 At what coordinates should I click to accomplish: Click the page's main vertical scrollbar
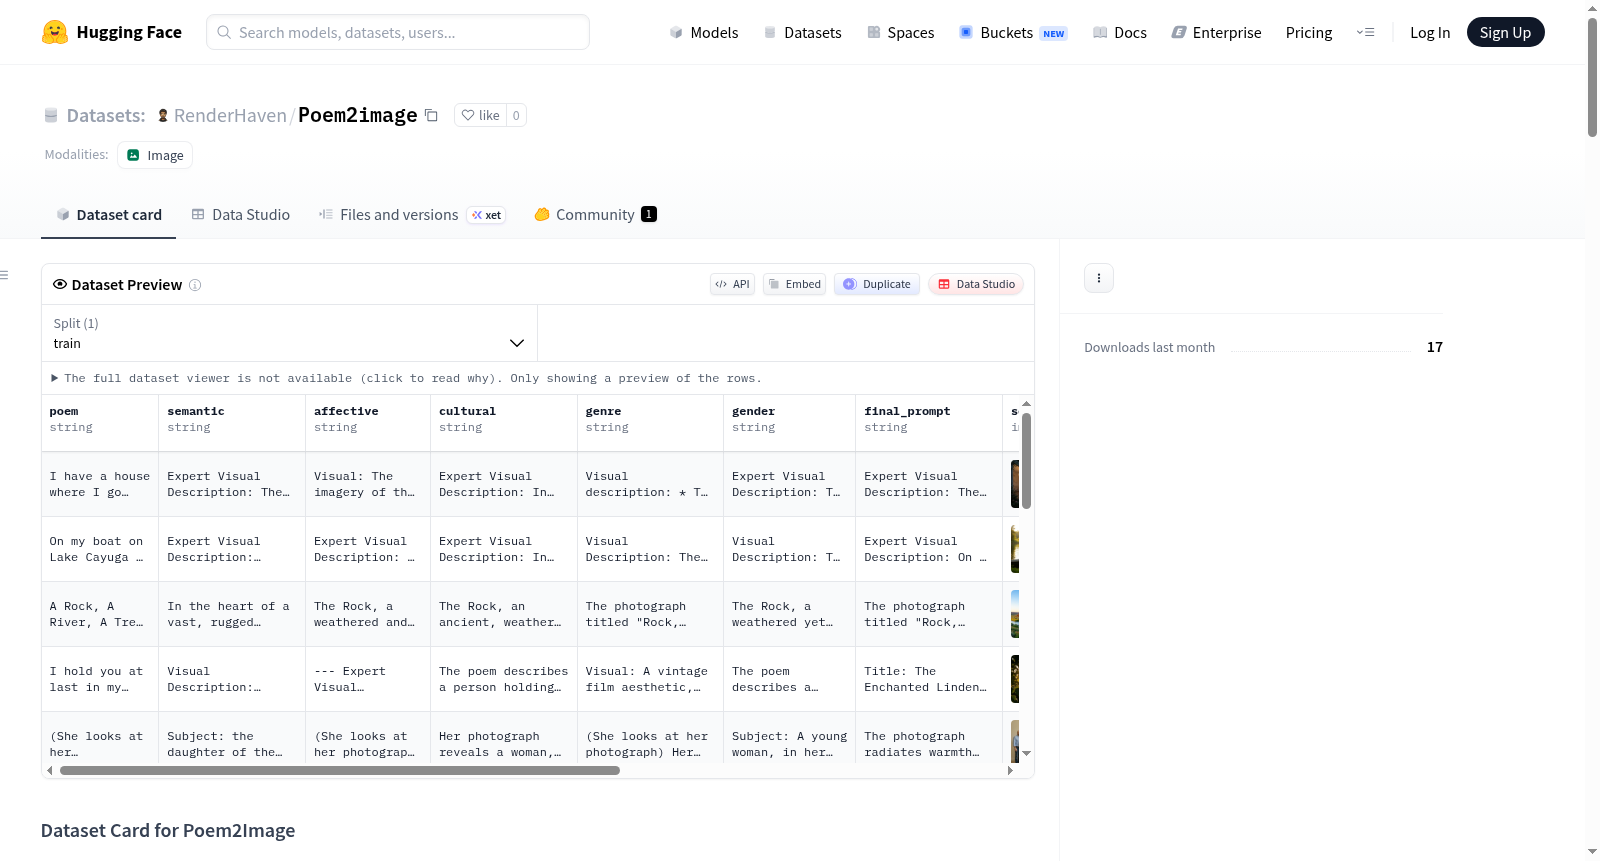(x=1592, y=77)
